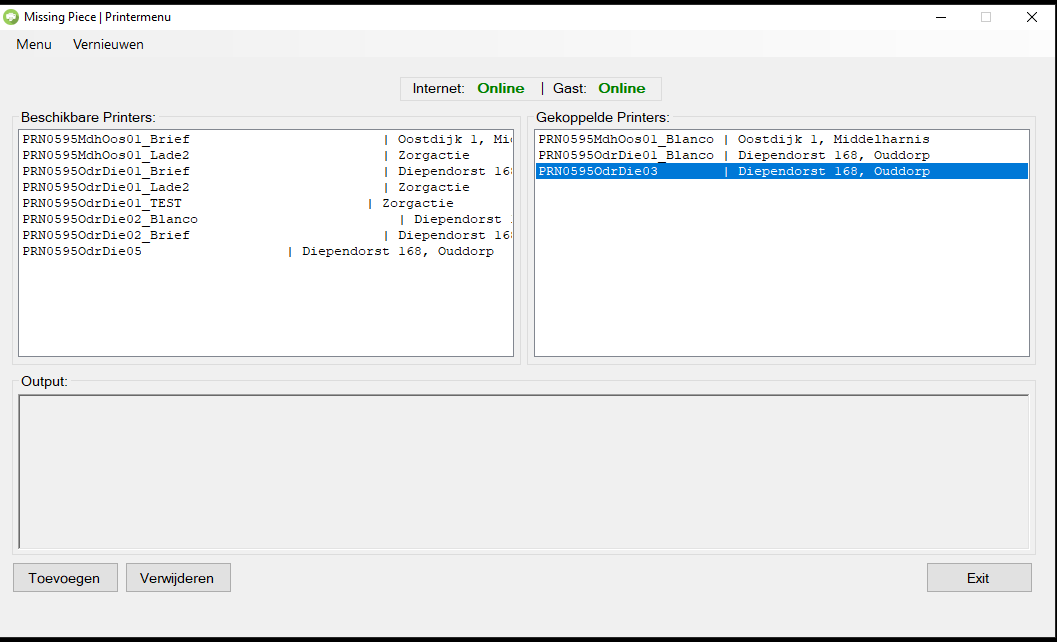
Task: Highlight PRN0595OdrDie02_Brief printer row
Action: (106, 236)
